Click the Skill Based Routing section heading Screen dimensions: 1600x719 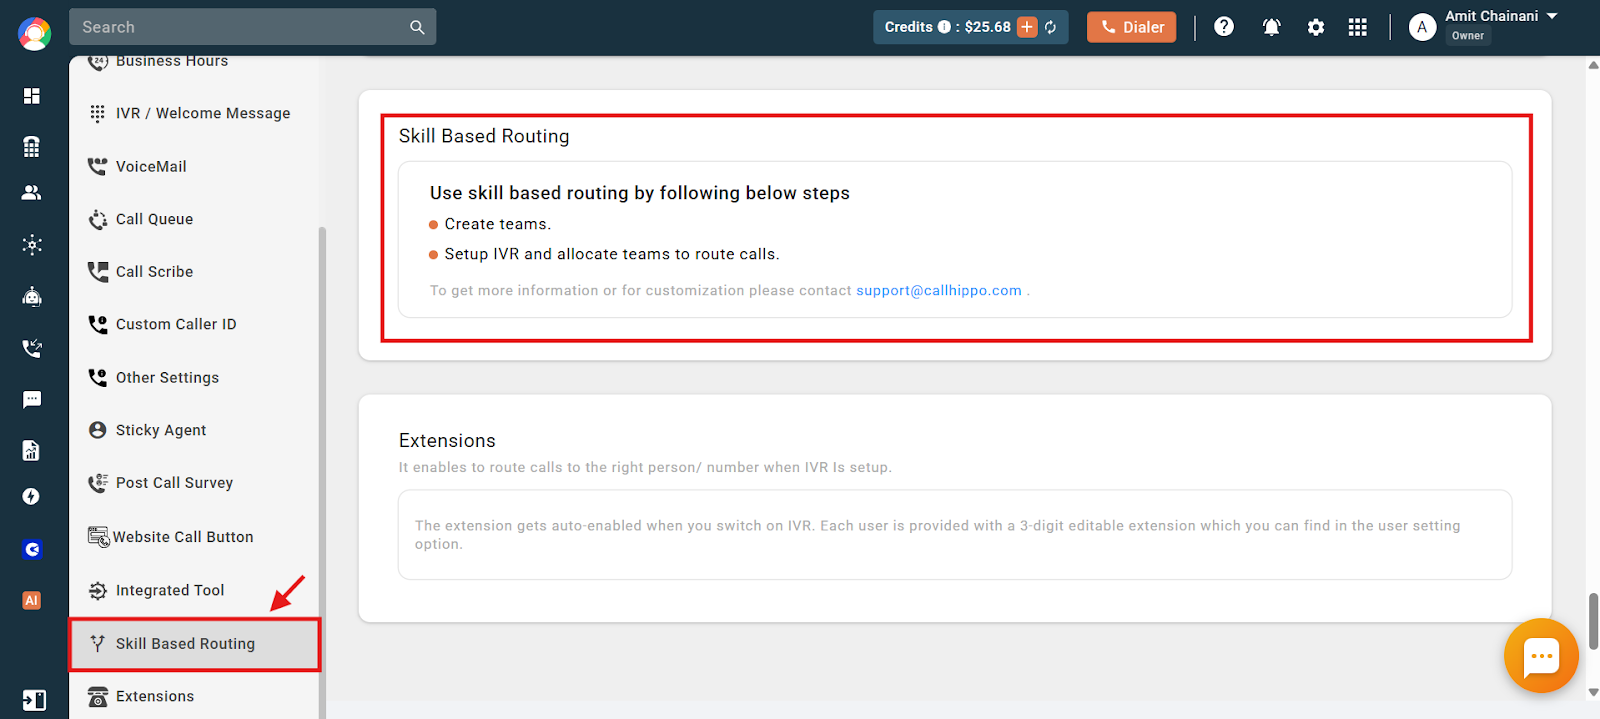point(484,136)
